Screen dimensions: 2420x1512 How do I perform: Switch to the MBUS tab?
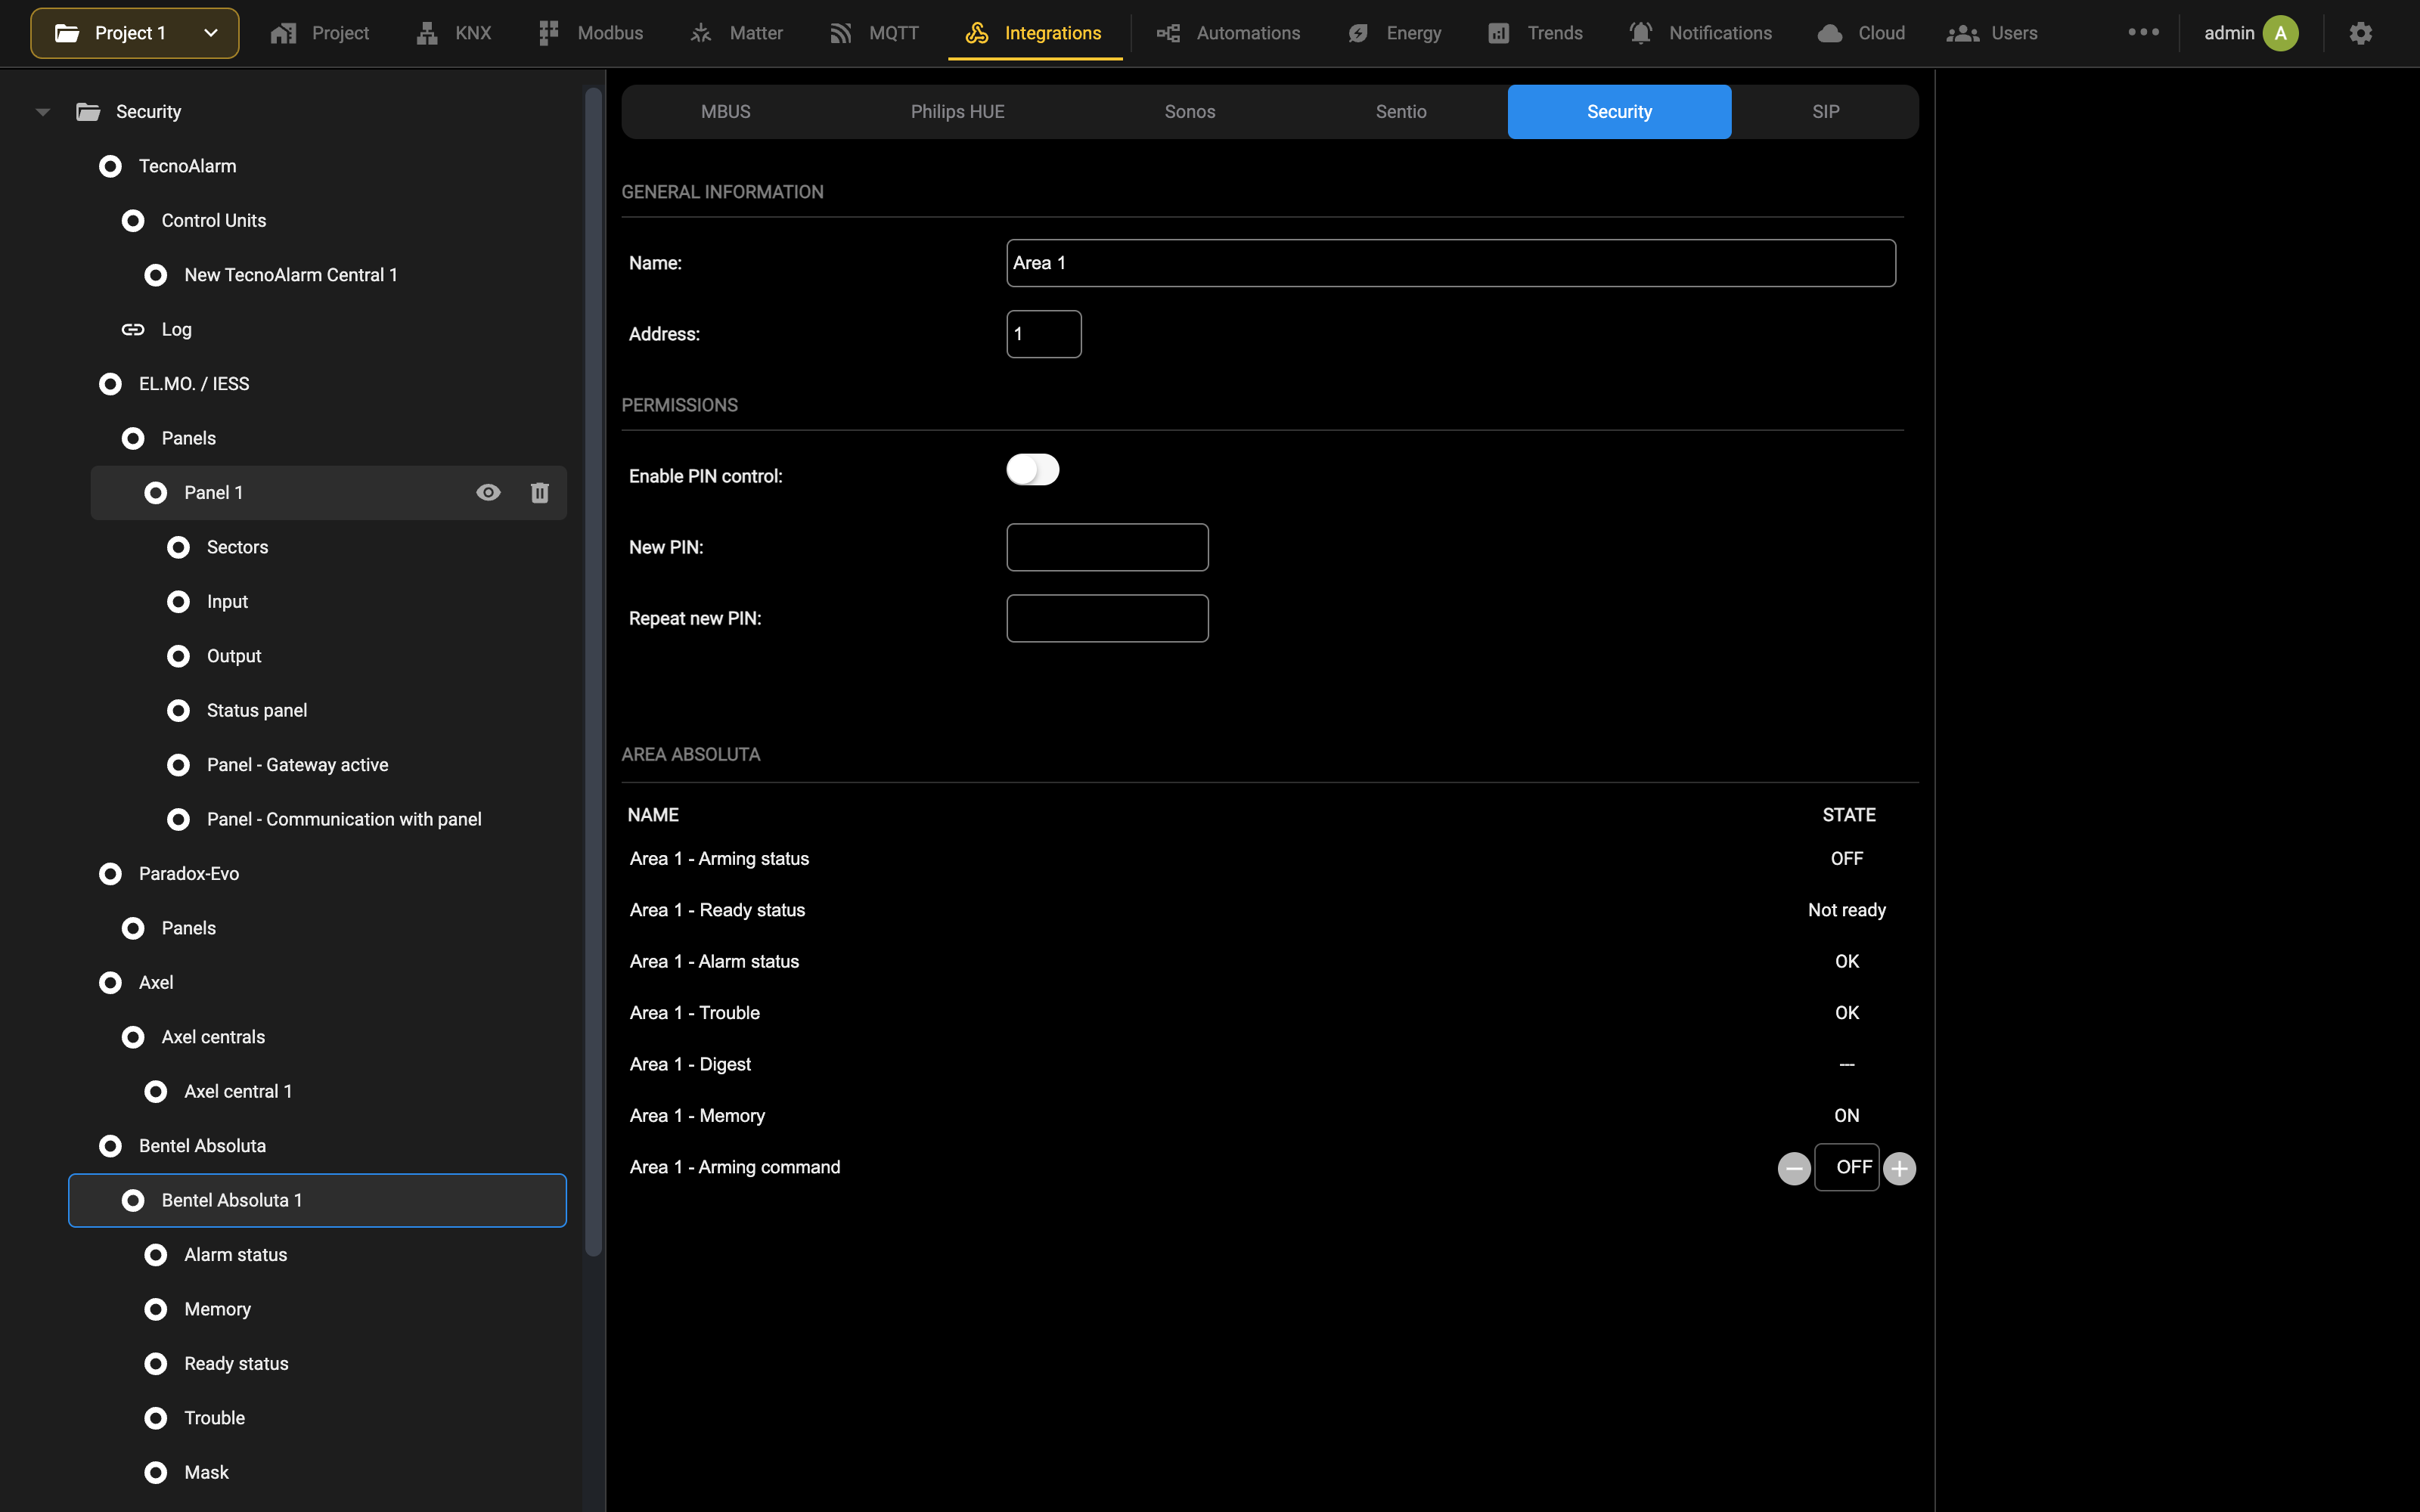(x=725, y=112)
